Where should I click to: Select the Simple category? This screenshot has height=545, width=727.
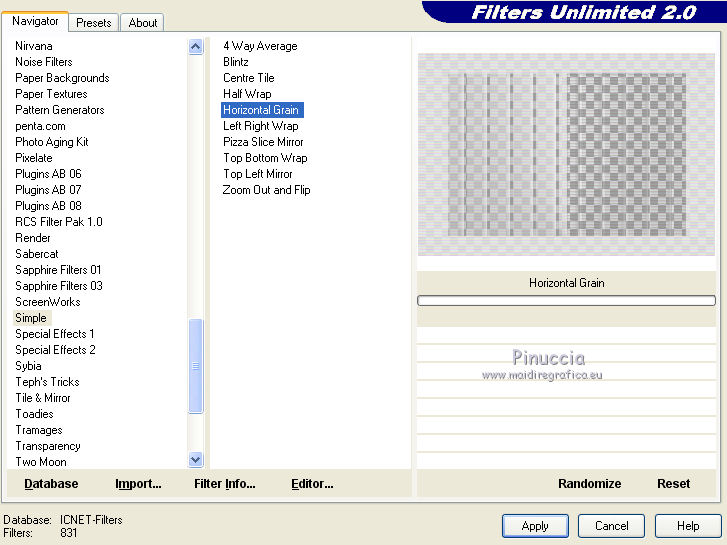click(31, 318)
